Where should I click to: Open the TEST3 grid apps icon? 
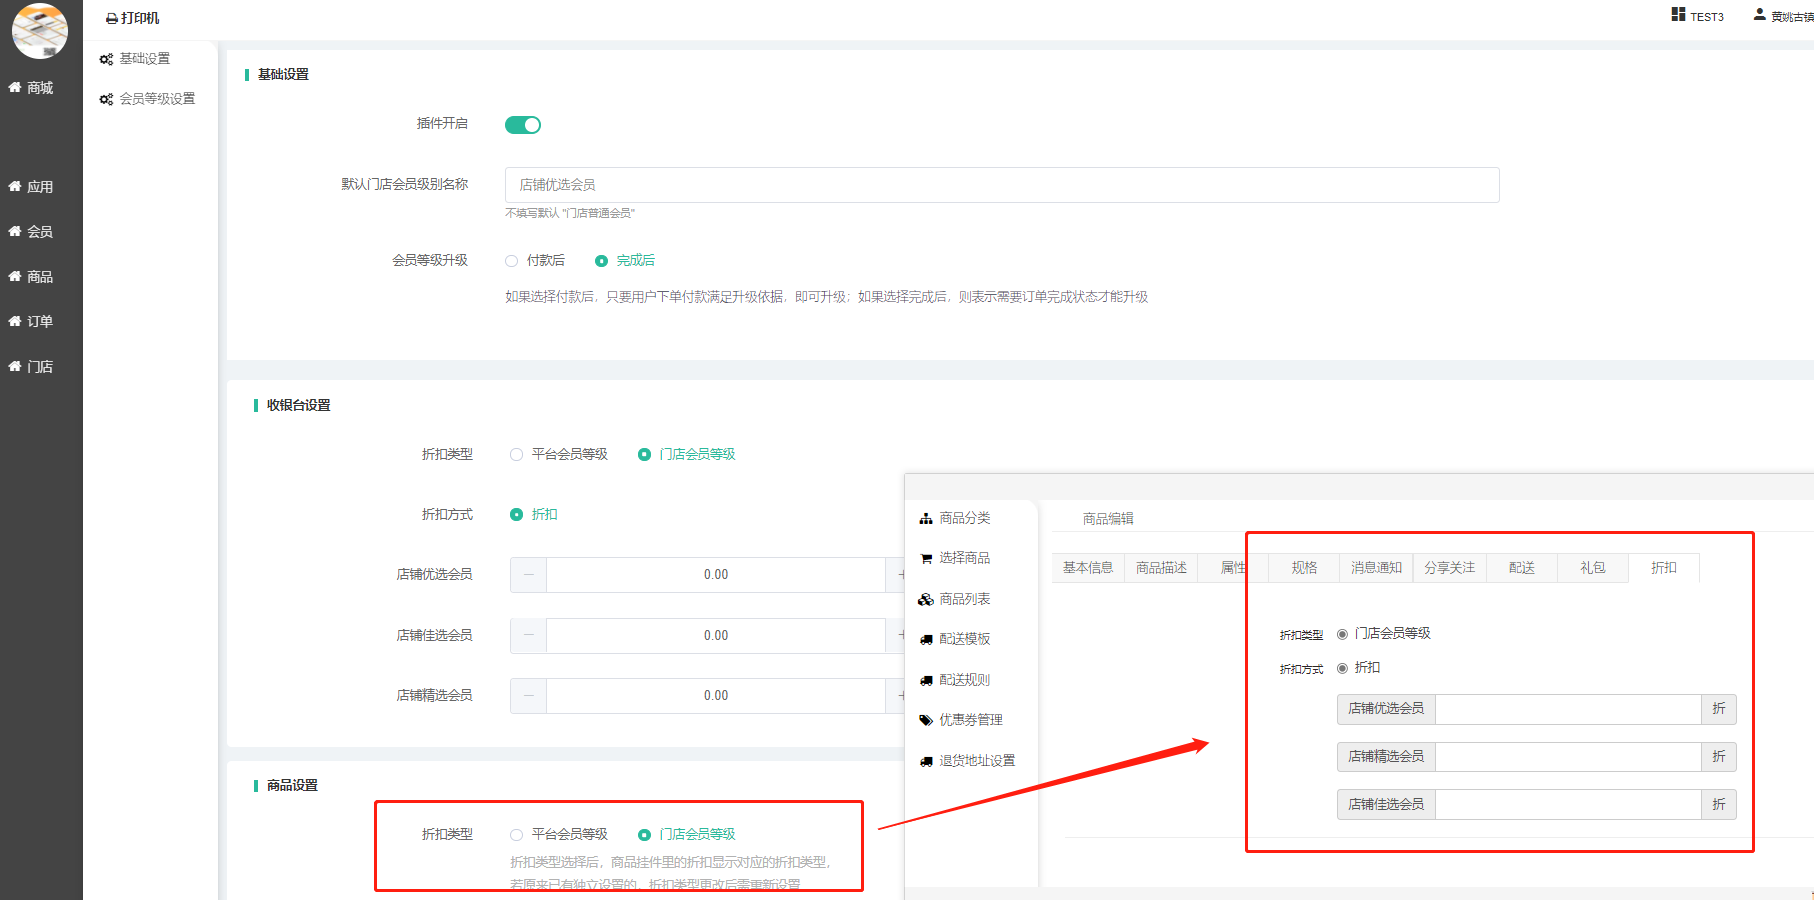tap(1678, 15)
